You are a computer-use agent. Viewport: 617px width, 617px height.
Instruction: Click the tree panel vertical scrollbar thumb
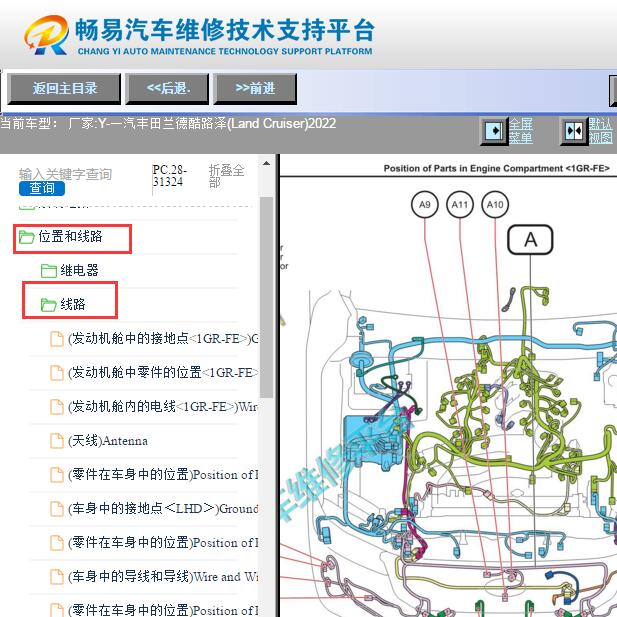point(266,297)
